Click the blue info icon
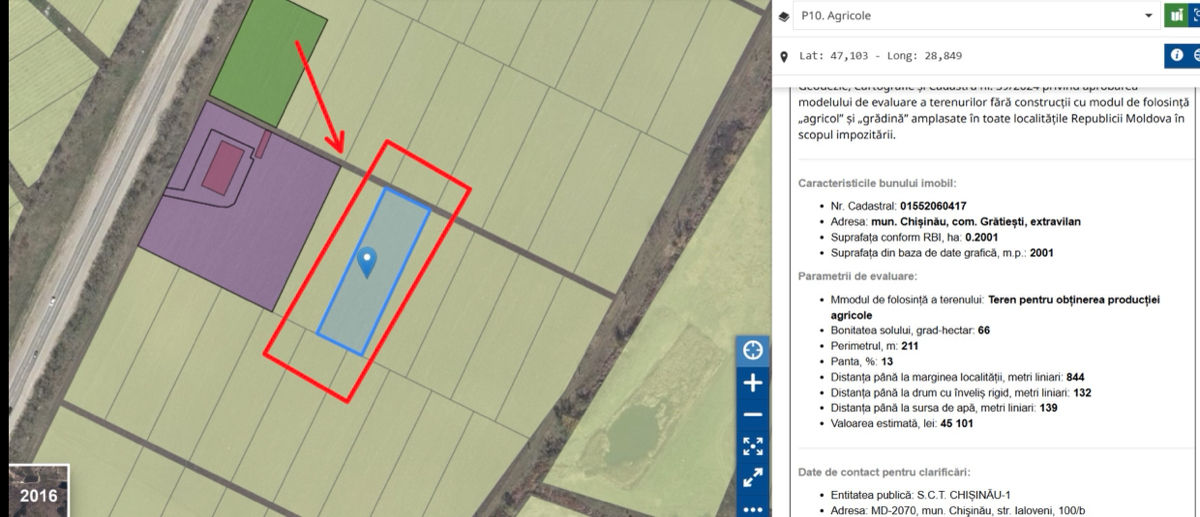 tap(1176, 55)
